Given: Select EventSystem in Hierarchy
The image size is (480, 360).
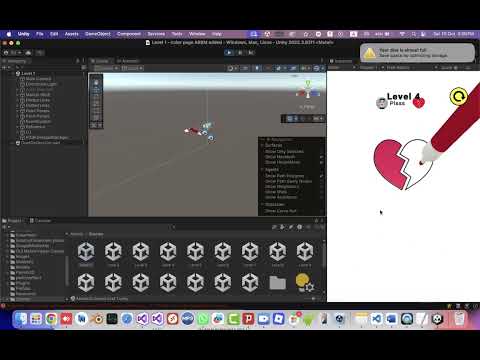Looking at the screenshot, I should (38, 121).
